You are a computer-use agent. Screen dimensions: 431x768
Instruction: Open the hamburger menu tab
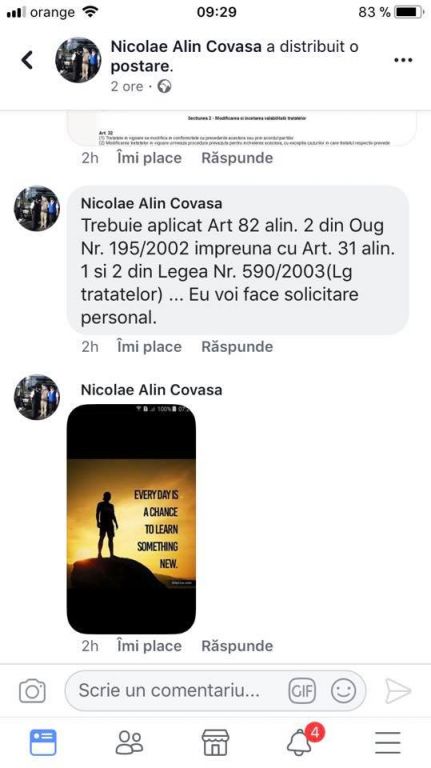(x=388, y=743)
